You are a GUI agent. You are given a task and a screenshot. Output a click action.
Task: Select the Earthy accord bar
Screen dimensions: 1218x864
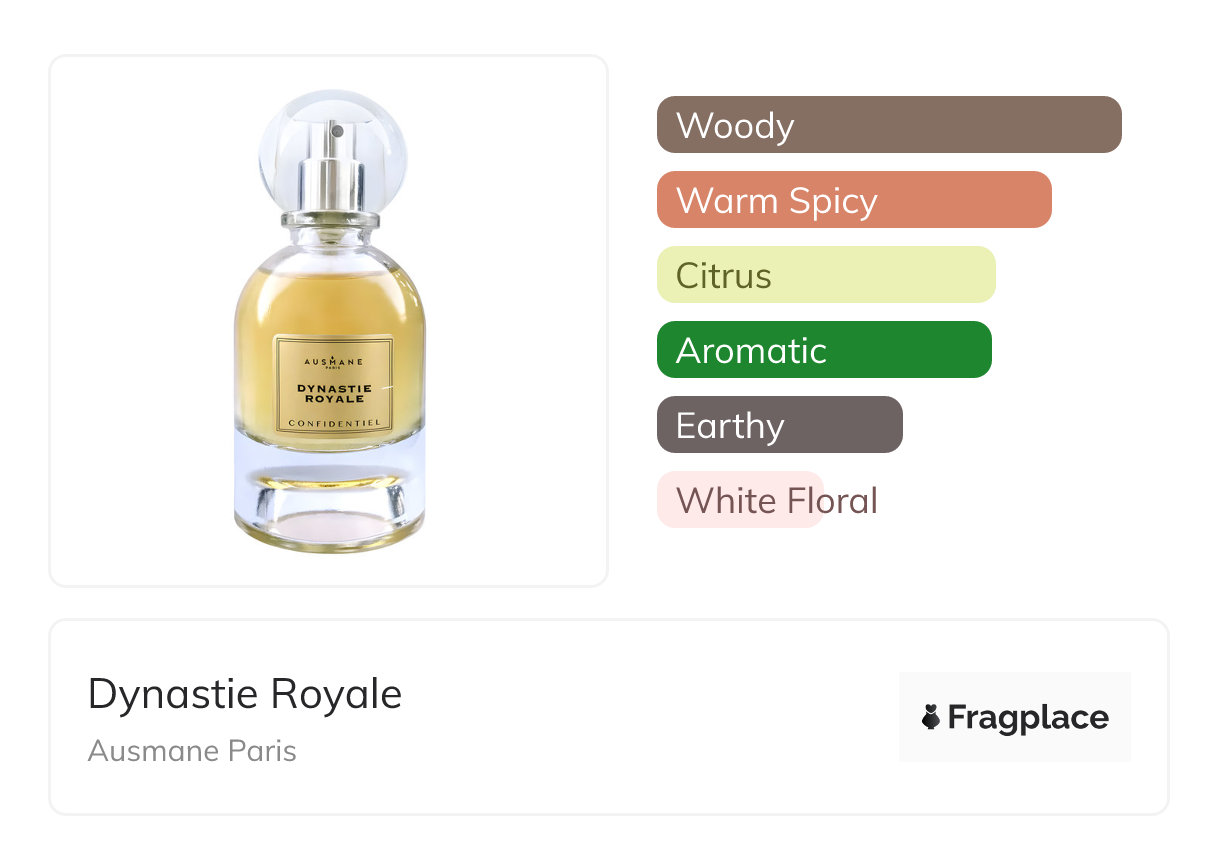(x=780, y=425)
